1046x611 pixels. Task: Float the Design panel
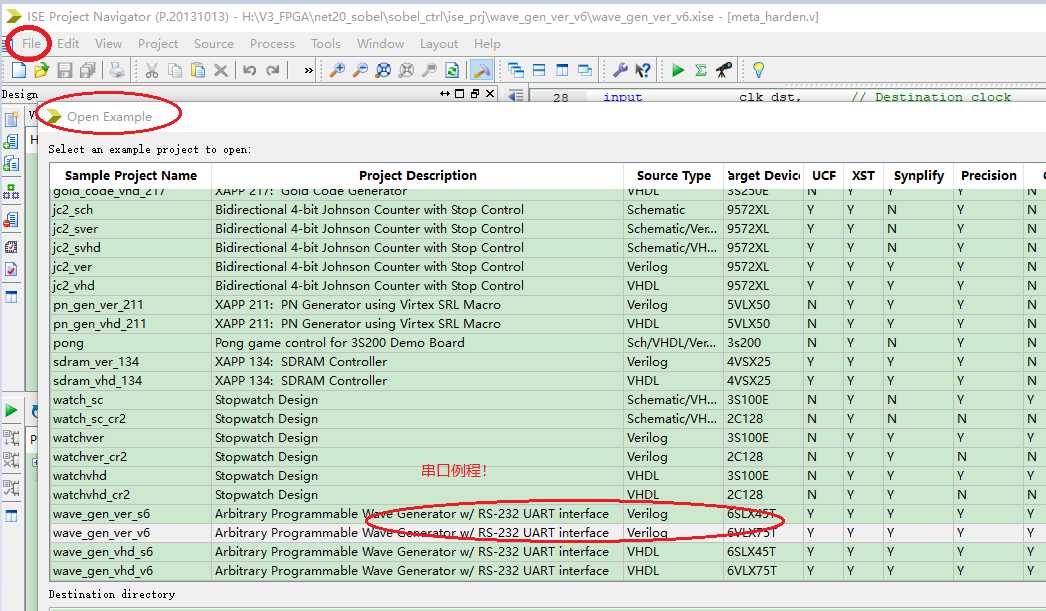(475, 94)
